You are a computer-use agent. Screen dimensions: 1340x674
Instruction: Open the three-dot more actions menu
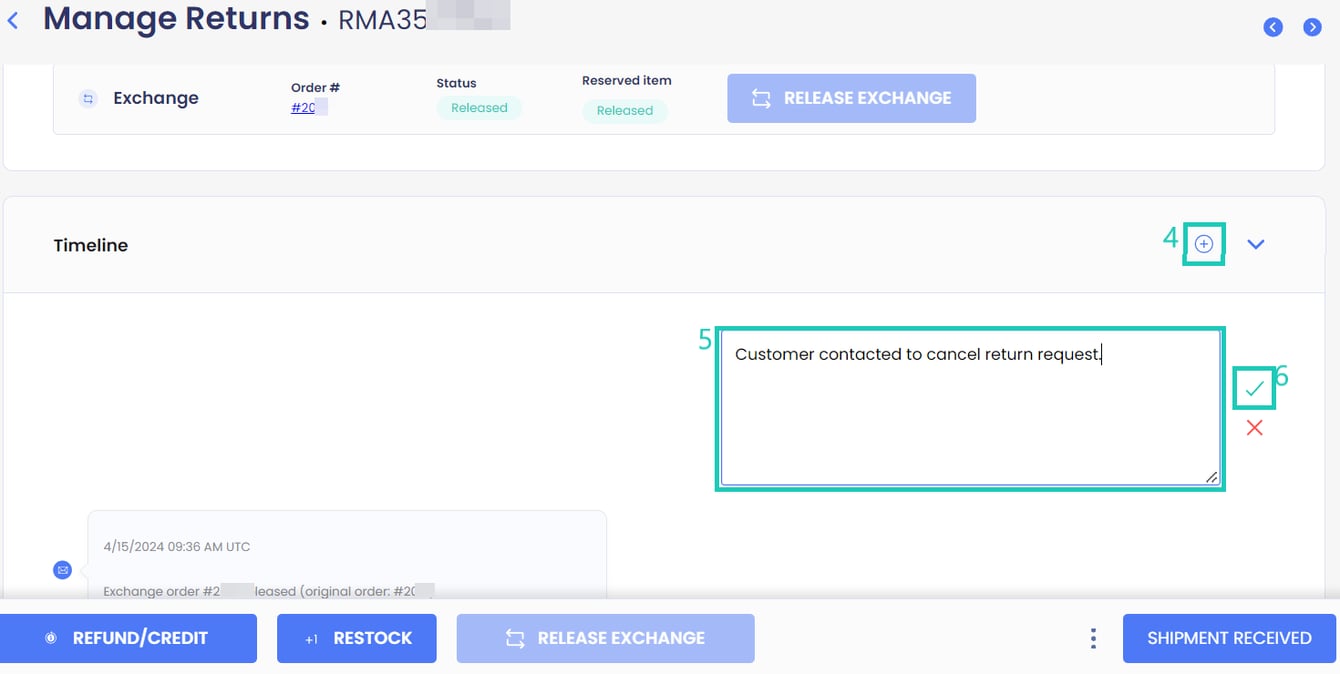pyautogui.click(x=1093, y=638)
